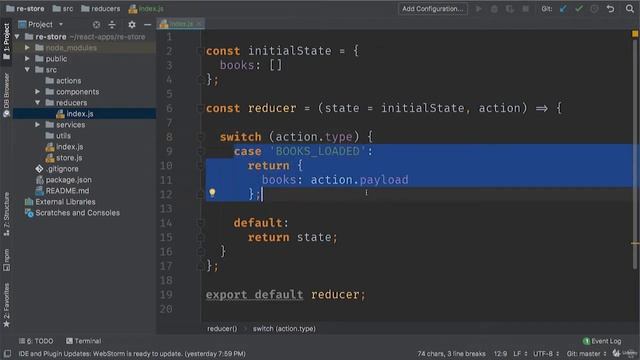This screenshot has width=640, height=360.
Task: Expand the components folder
Action: pyautogui.click(x=38, y=92)
